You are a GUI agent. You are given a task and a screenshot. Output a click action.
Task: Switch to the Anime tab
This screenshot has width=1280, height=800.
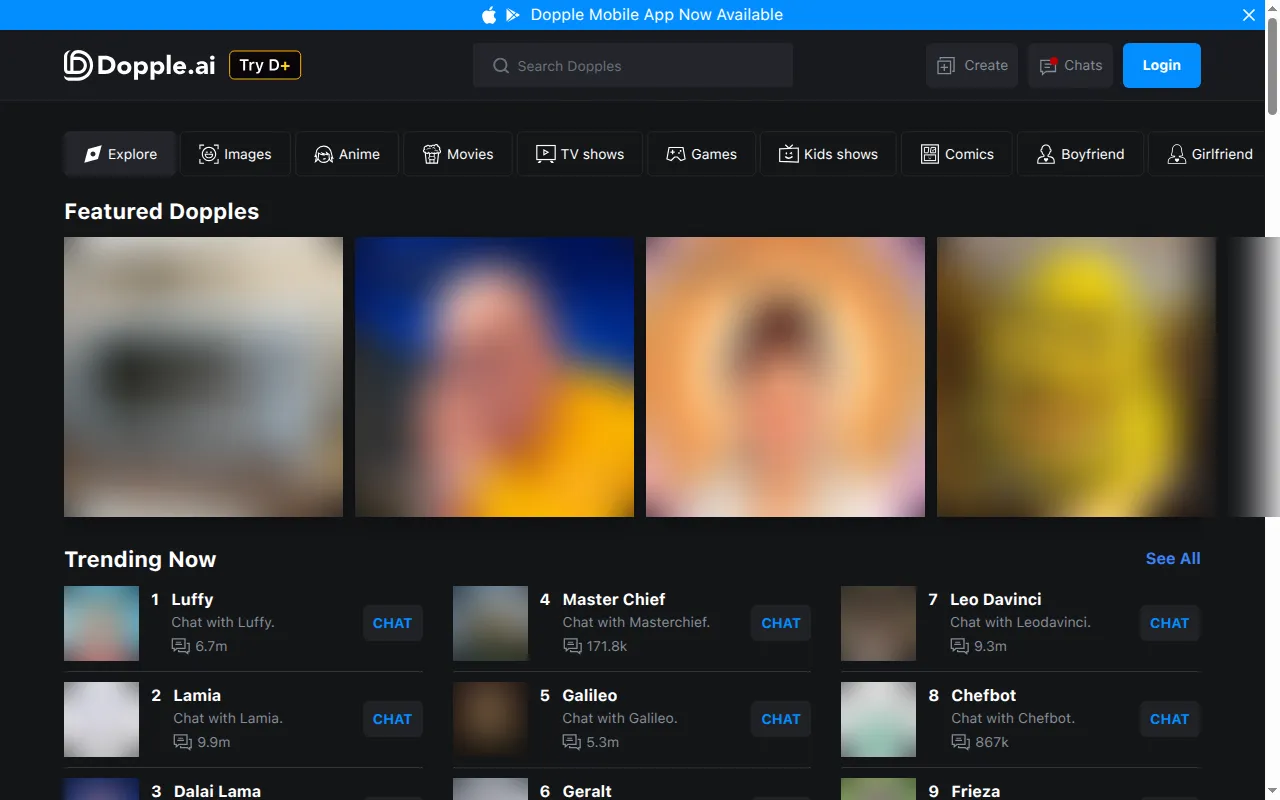coord(347,154)
